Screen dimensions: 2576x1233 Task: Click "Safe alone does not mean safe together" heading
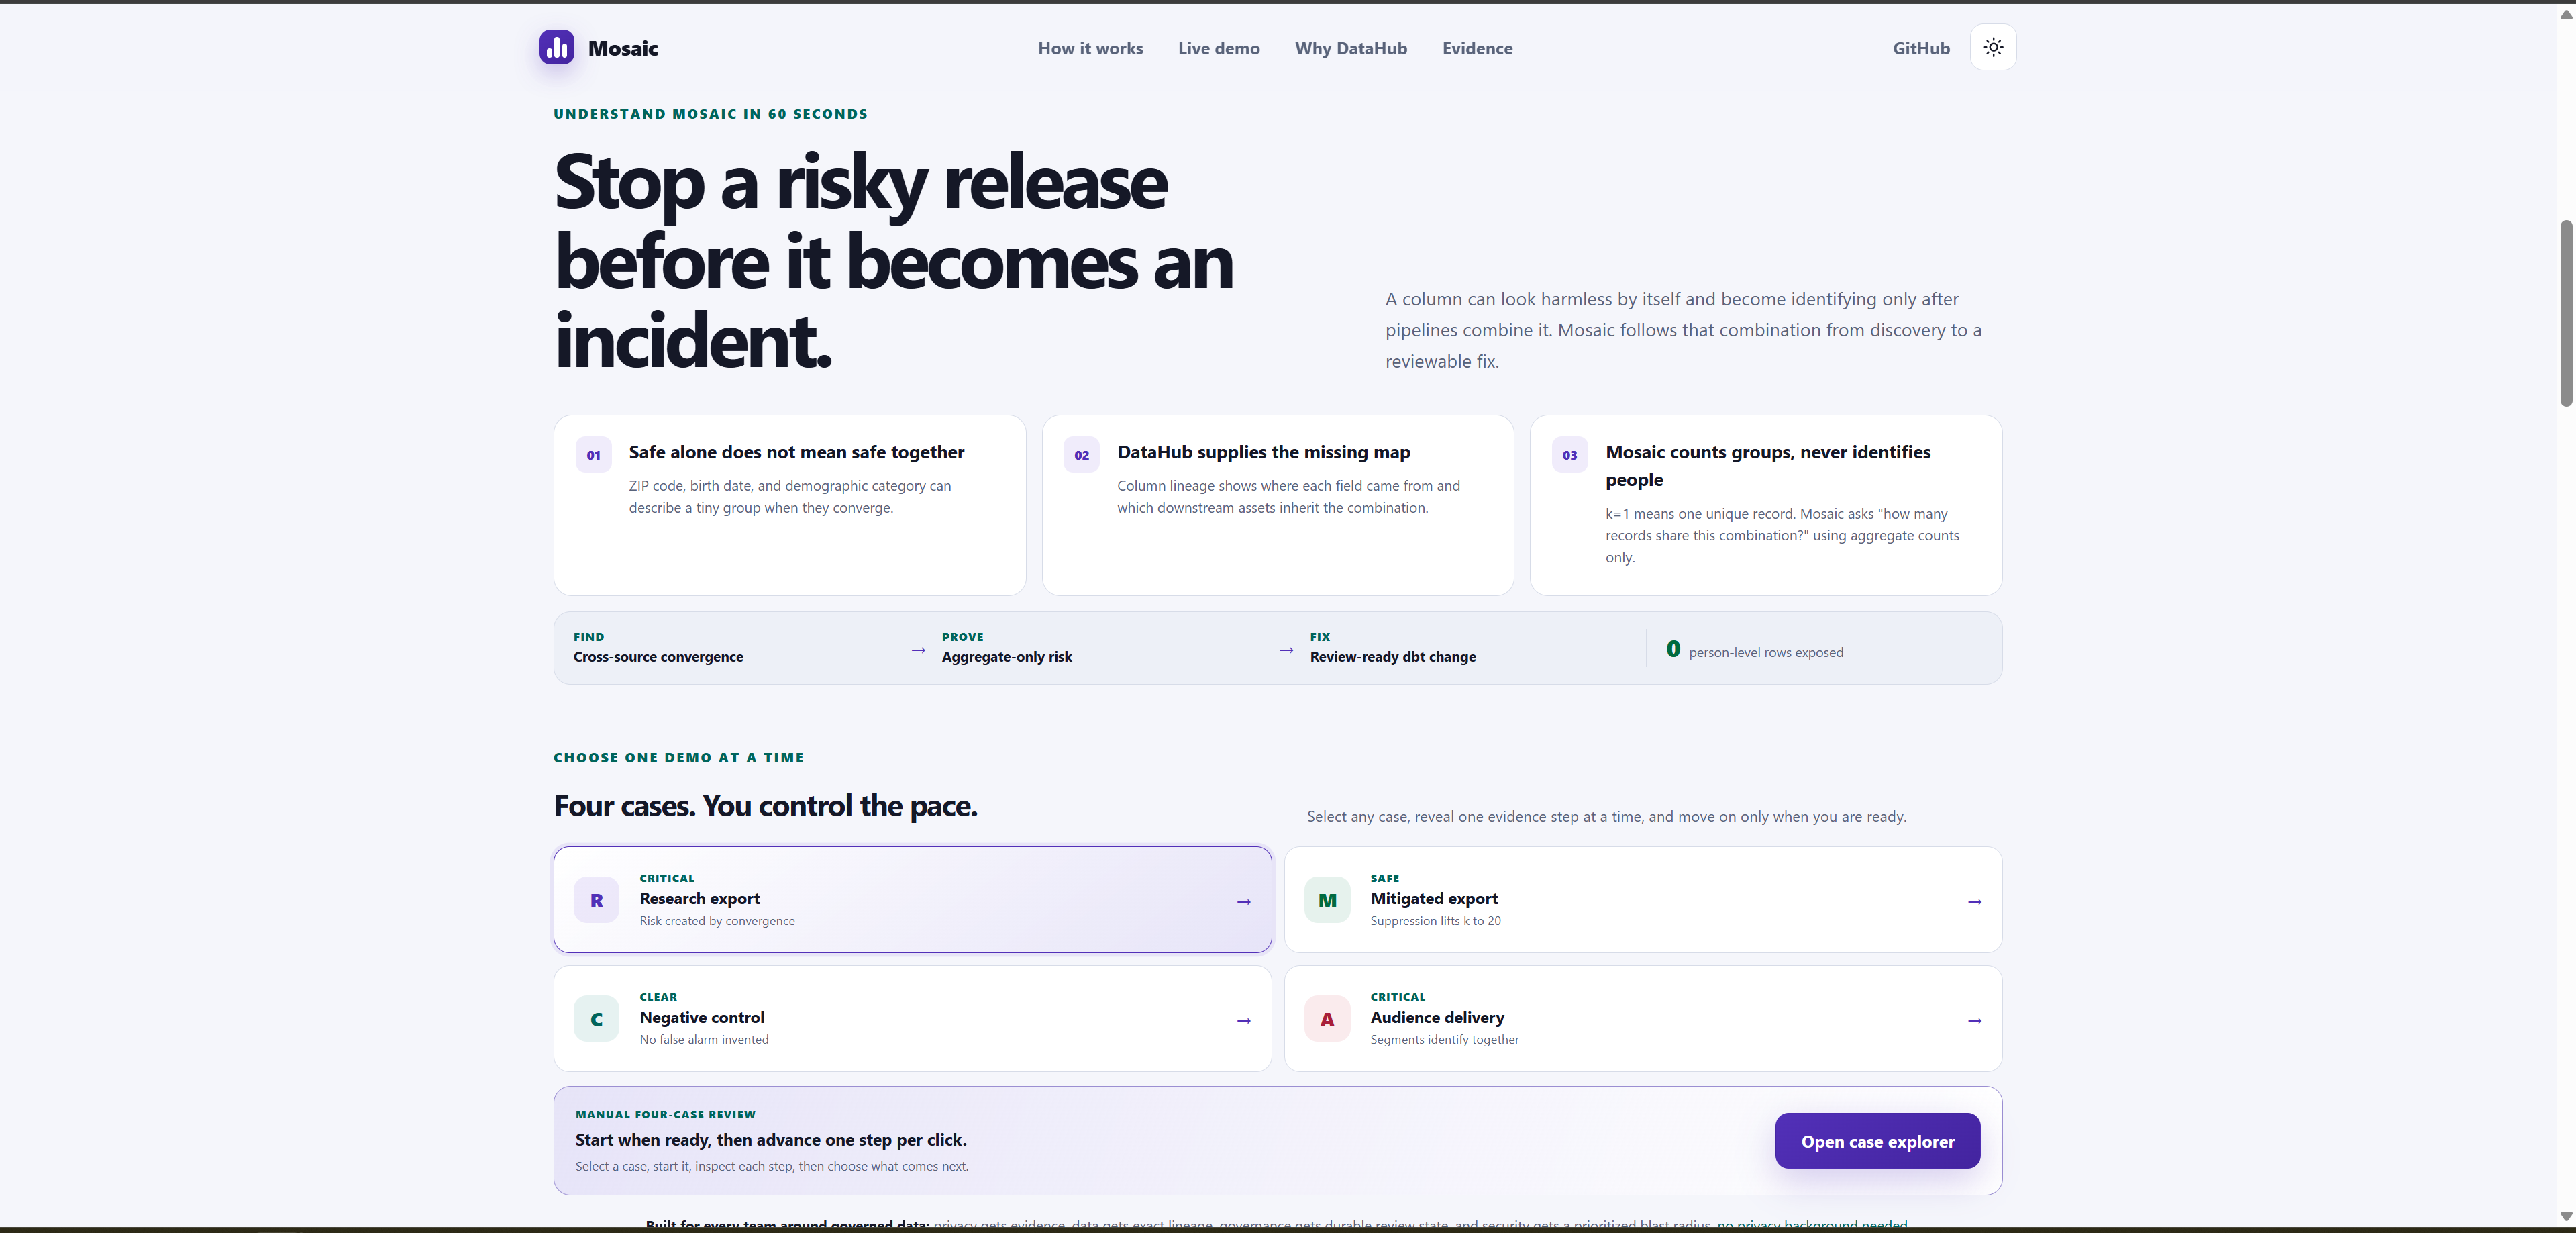pos(796,452)
